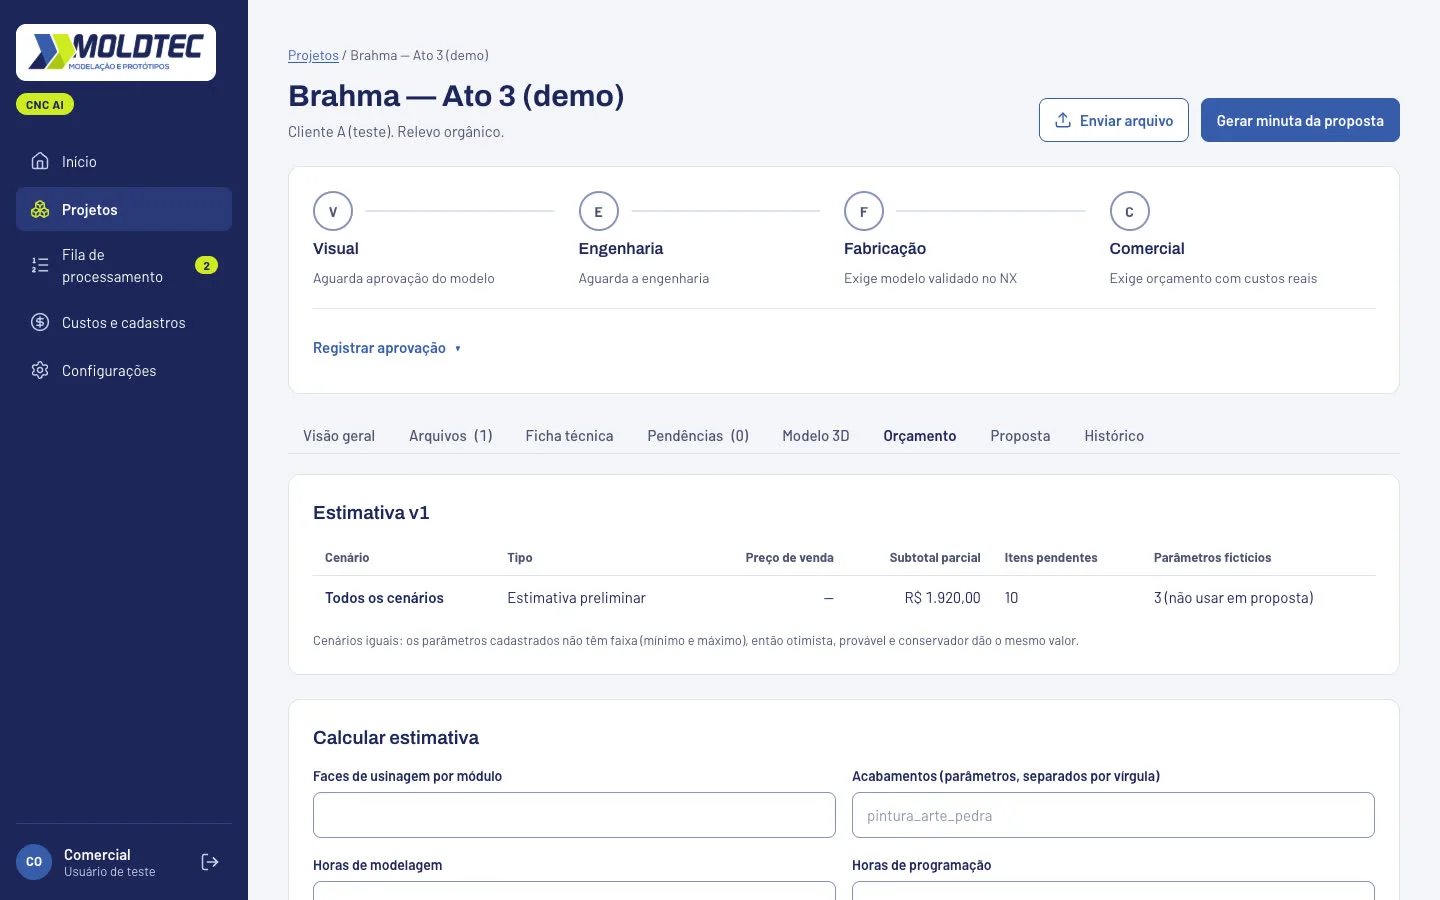Image resolution: width=1440 pixels, height=900 pixels.
Task: Click the logout icon
Action: (210, 862)
